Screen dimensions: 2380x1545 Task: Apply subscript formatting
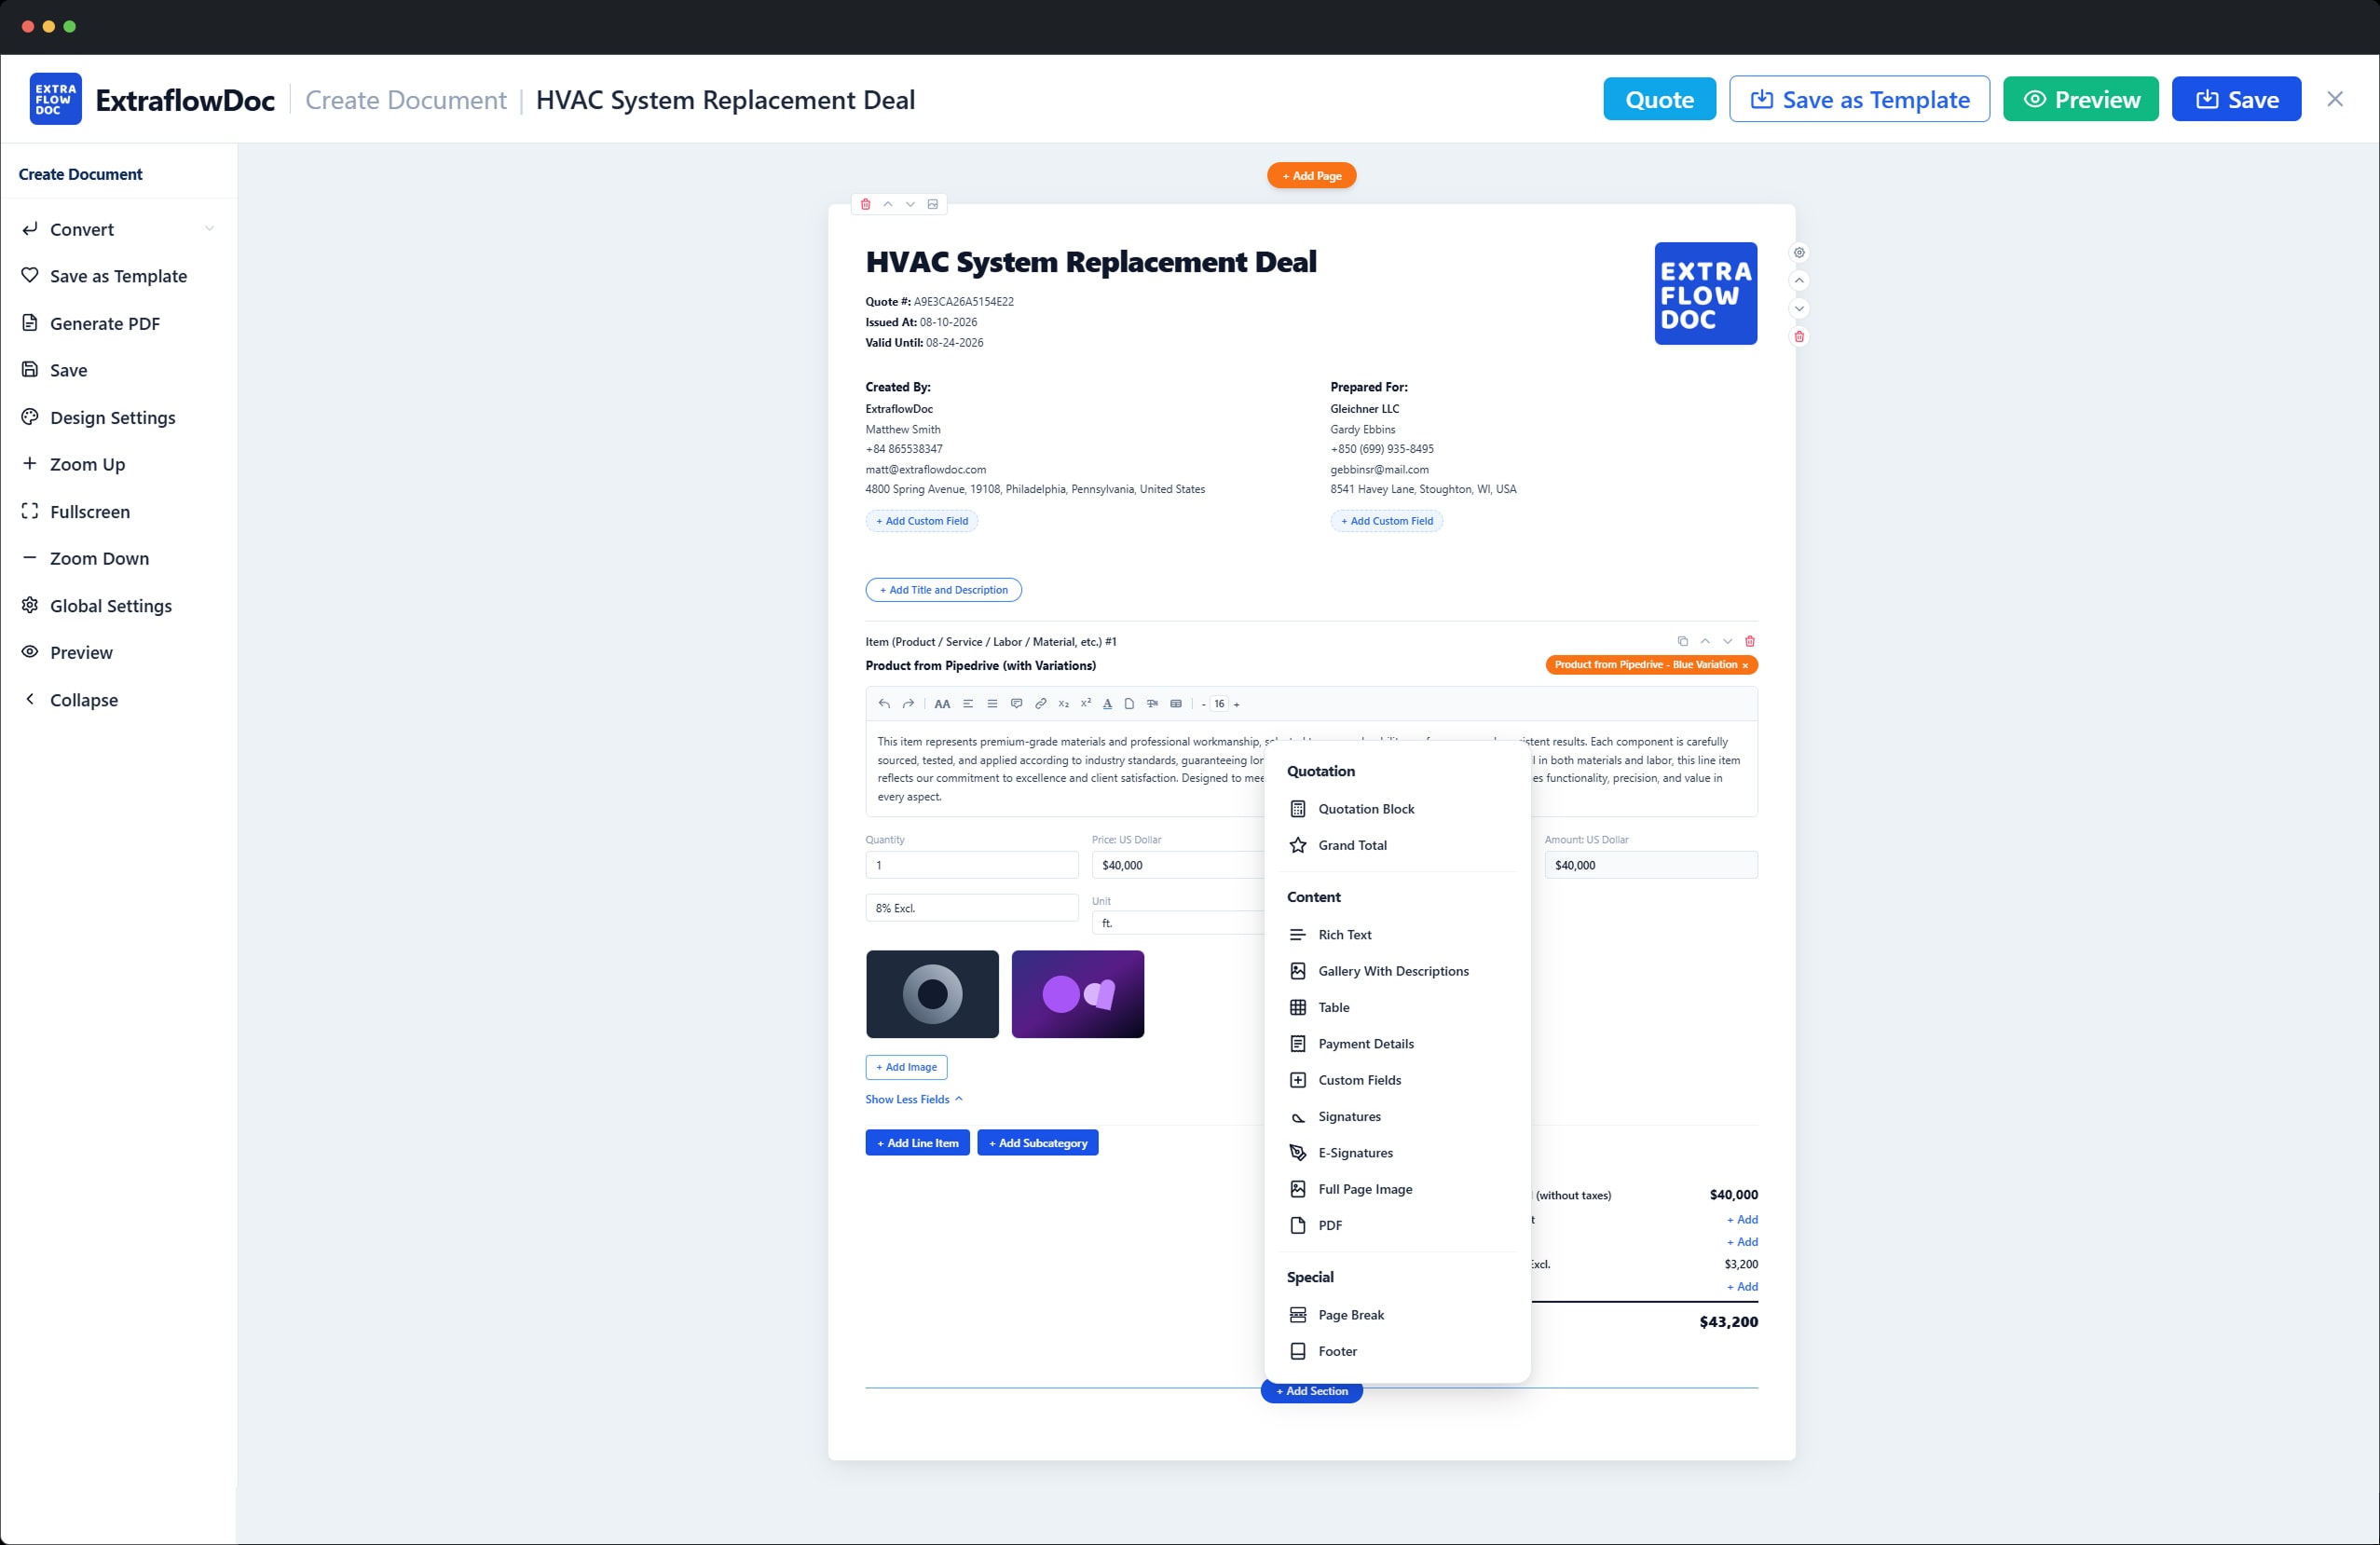coord(1063,704)
